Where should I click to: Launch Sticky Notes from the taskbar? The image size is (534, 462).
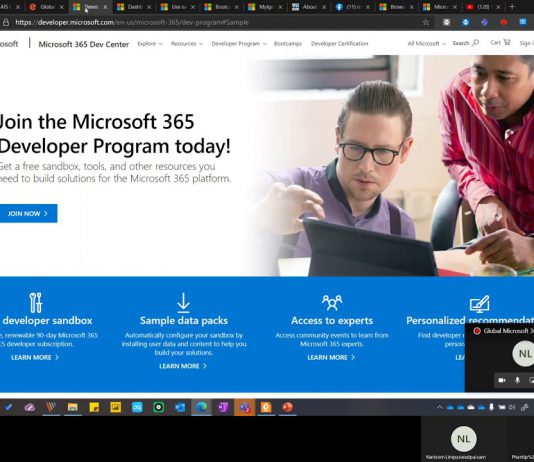94,407
